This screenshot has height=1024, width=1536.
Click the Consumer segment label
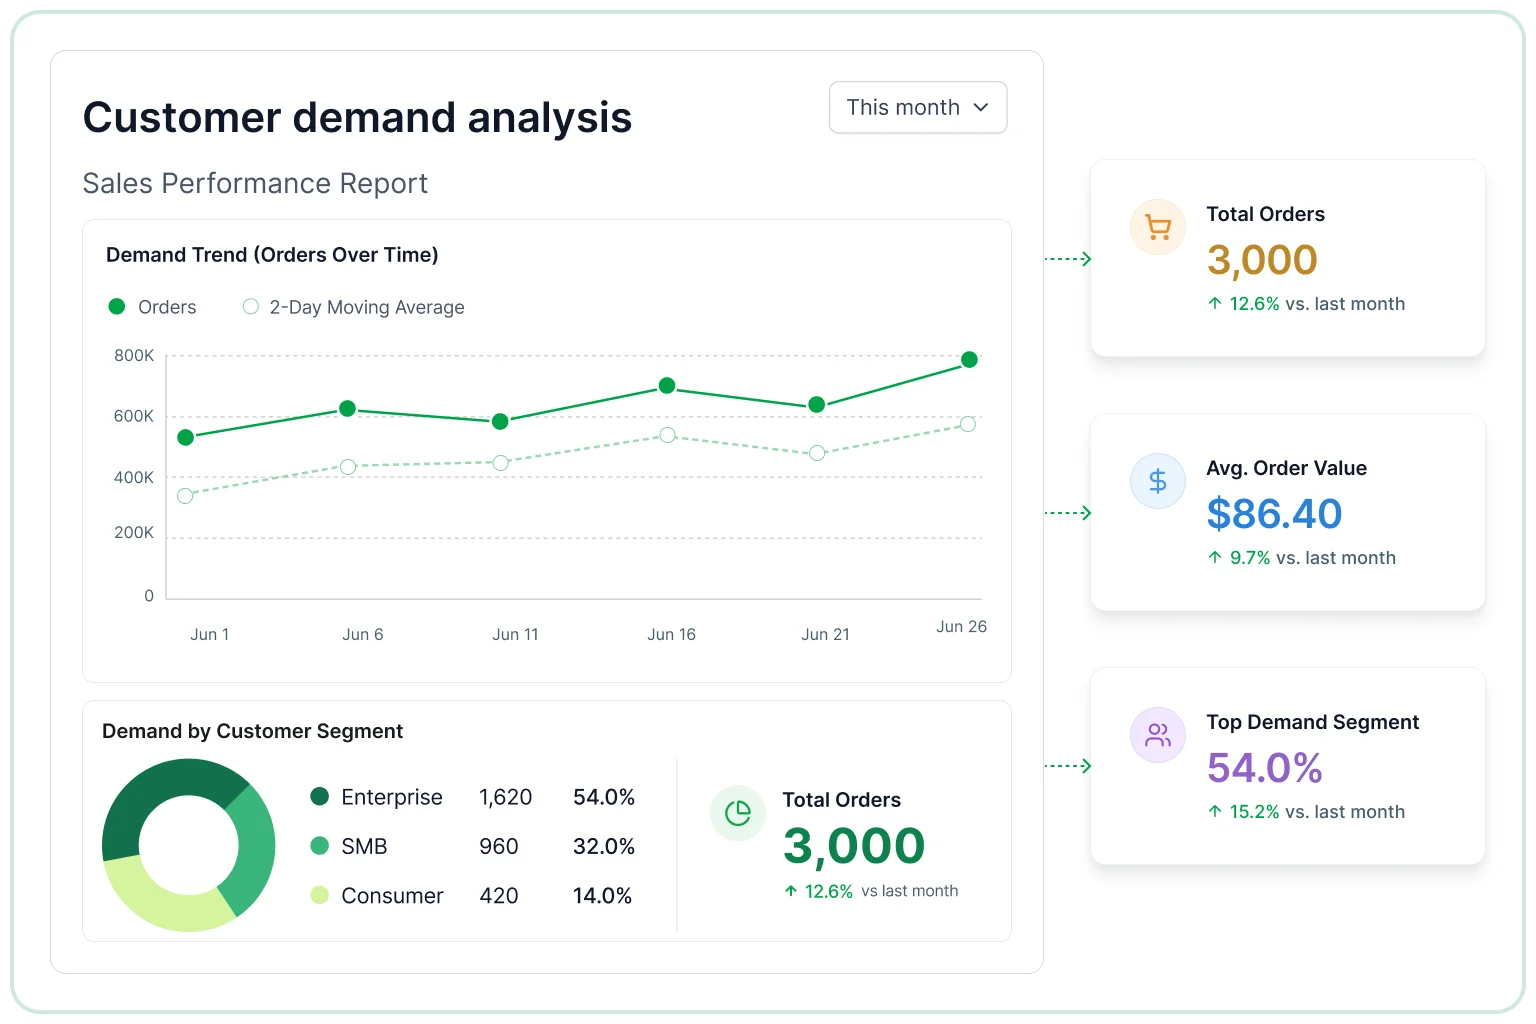tap(392, 895)
